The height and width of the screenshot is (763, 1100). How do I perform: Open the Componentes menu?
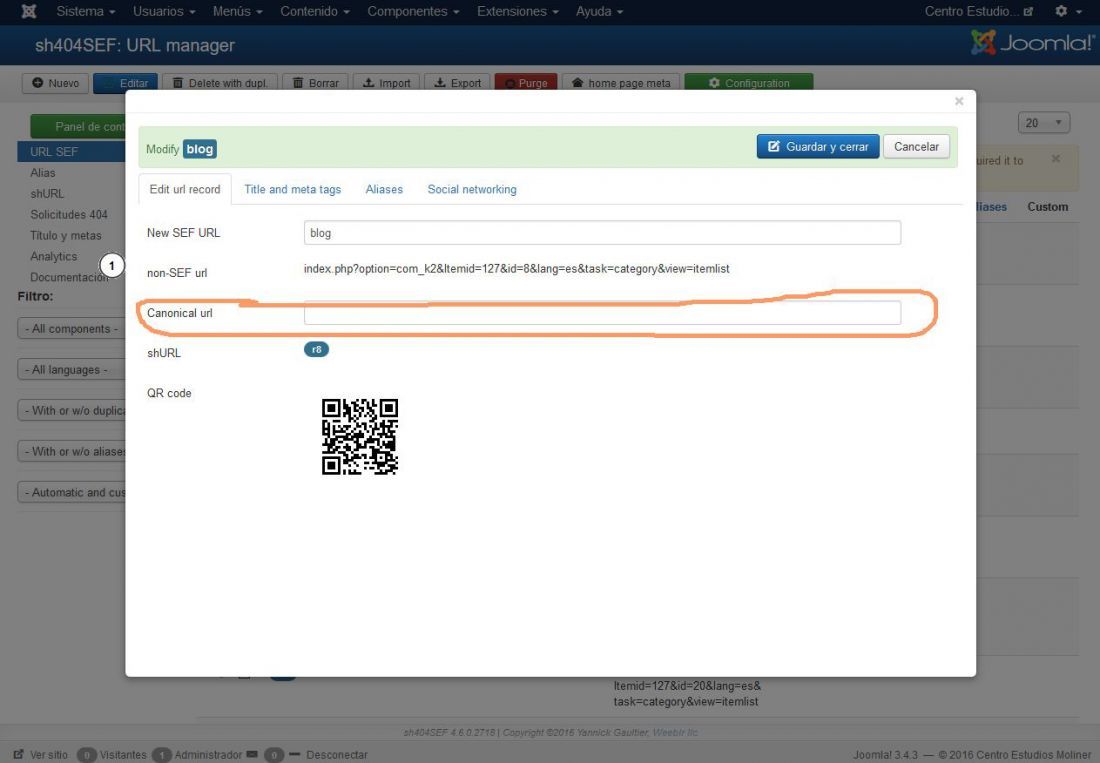coord(413,11)
